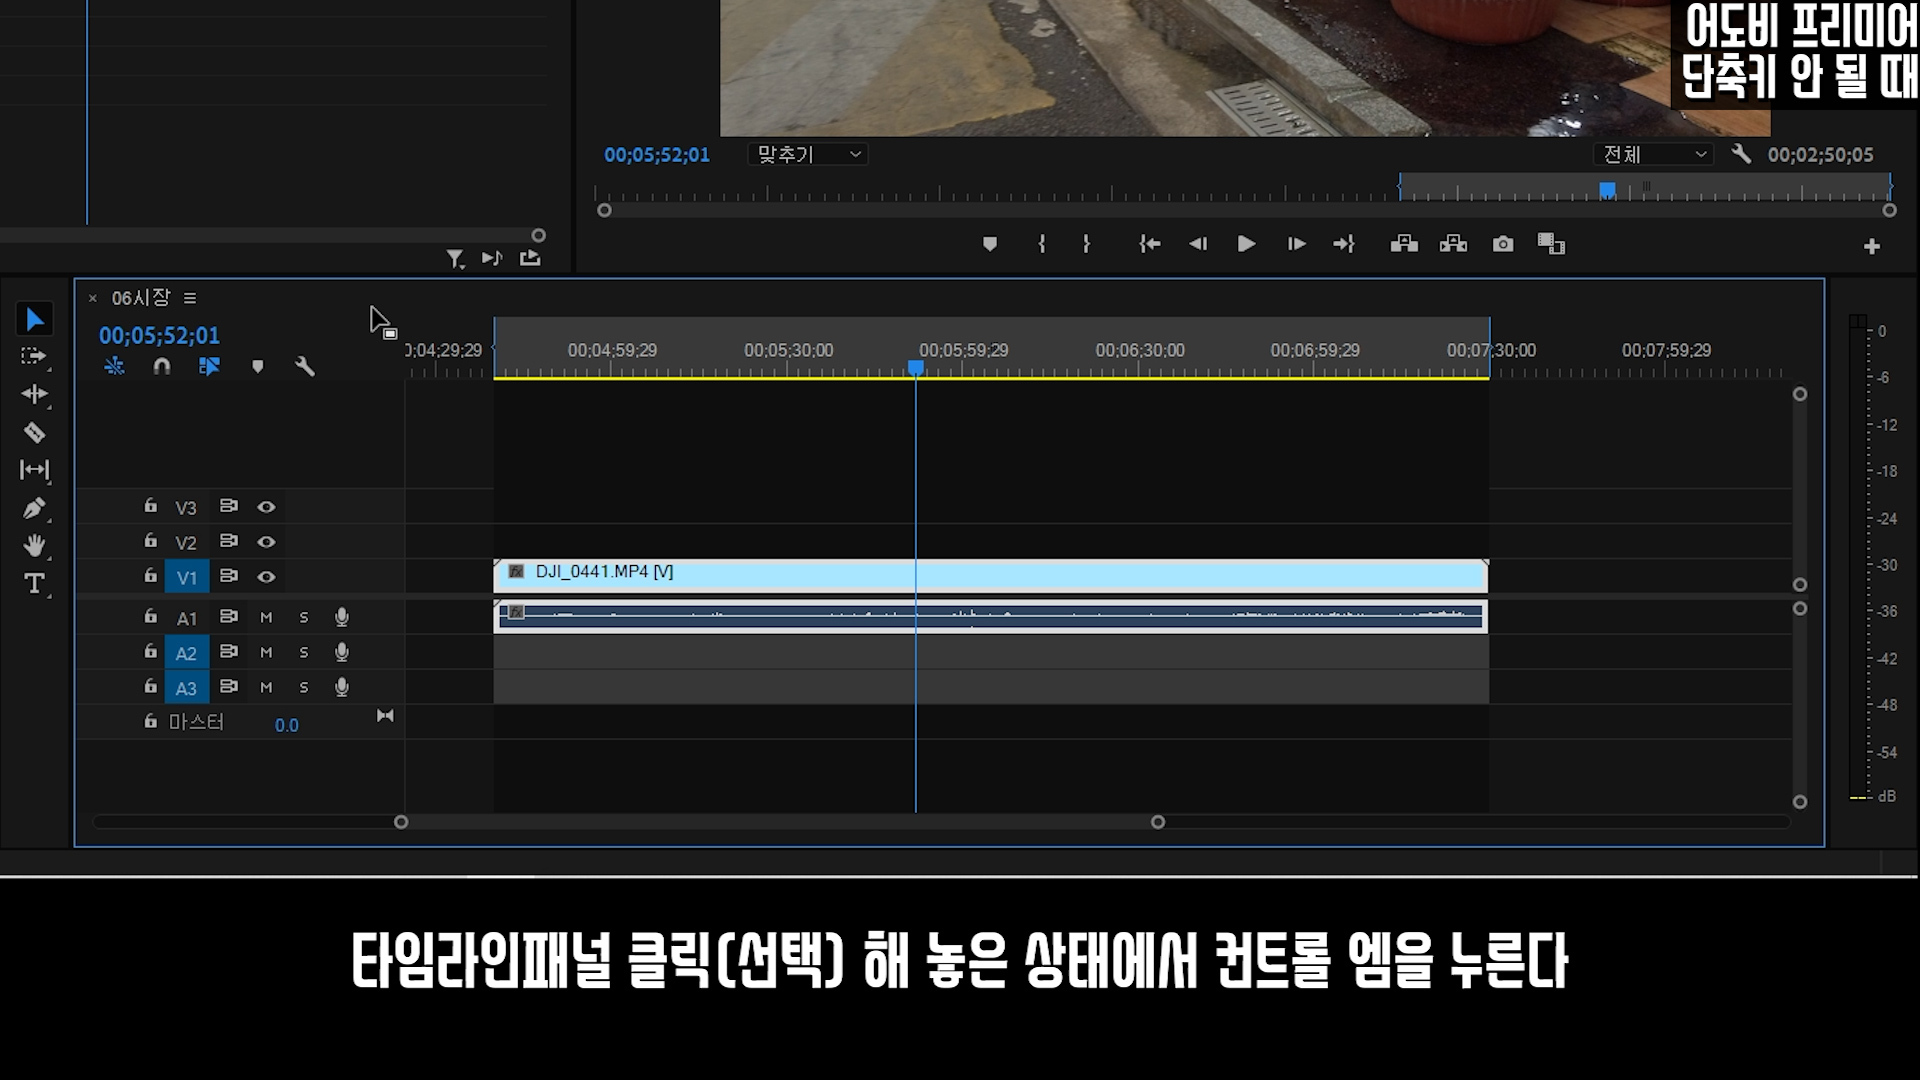Toggle V1 track output eye icon
The height and width of the screenshot is (1080, 1920).
(x=266, y=577)
